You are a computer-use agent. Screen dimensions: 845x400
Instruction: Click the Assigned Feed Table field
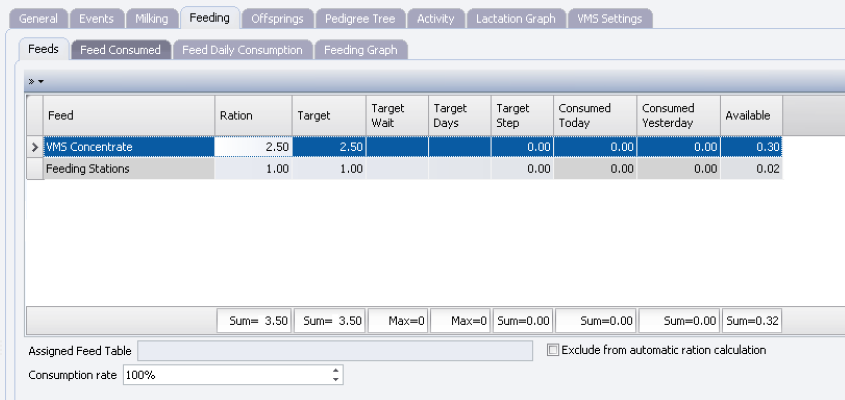(x=334, y=350)
